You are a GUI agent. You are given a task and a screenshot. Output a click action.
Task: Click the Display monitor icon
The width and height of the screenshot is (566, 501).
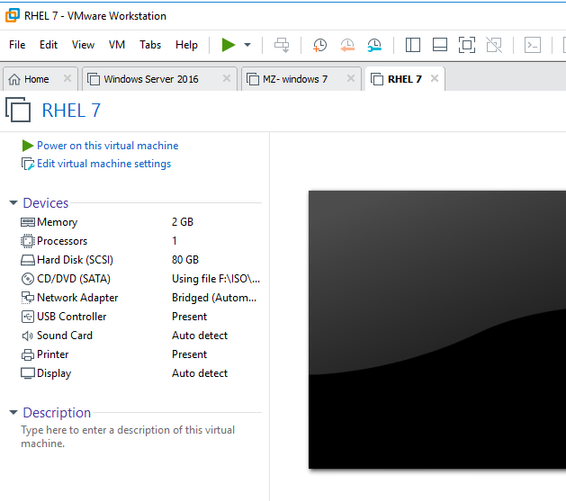(x=28, y=373)
